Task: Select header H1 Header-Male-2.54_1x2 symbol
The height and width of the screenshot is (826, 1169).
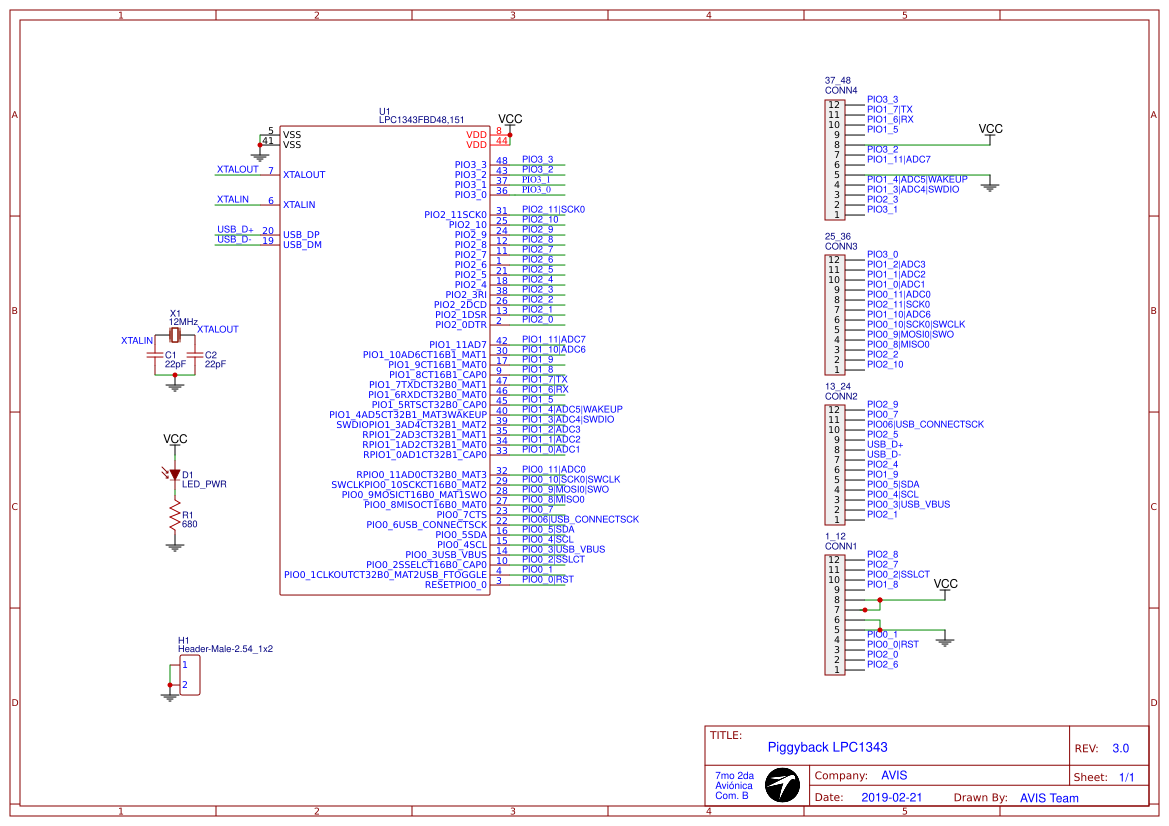Action: [190, 674]
